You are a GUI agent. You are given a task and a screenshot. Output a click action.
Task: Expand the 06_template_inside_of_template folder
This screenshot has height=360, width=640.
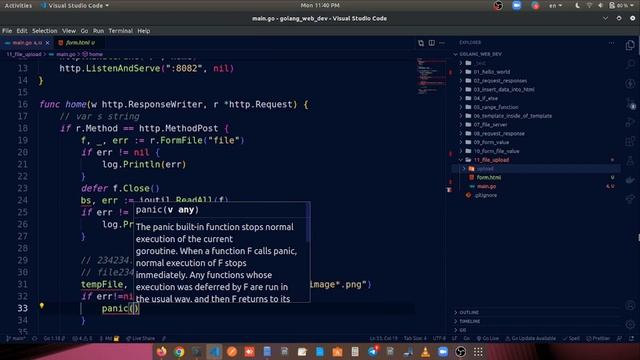[512, 116]
